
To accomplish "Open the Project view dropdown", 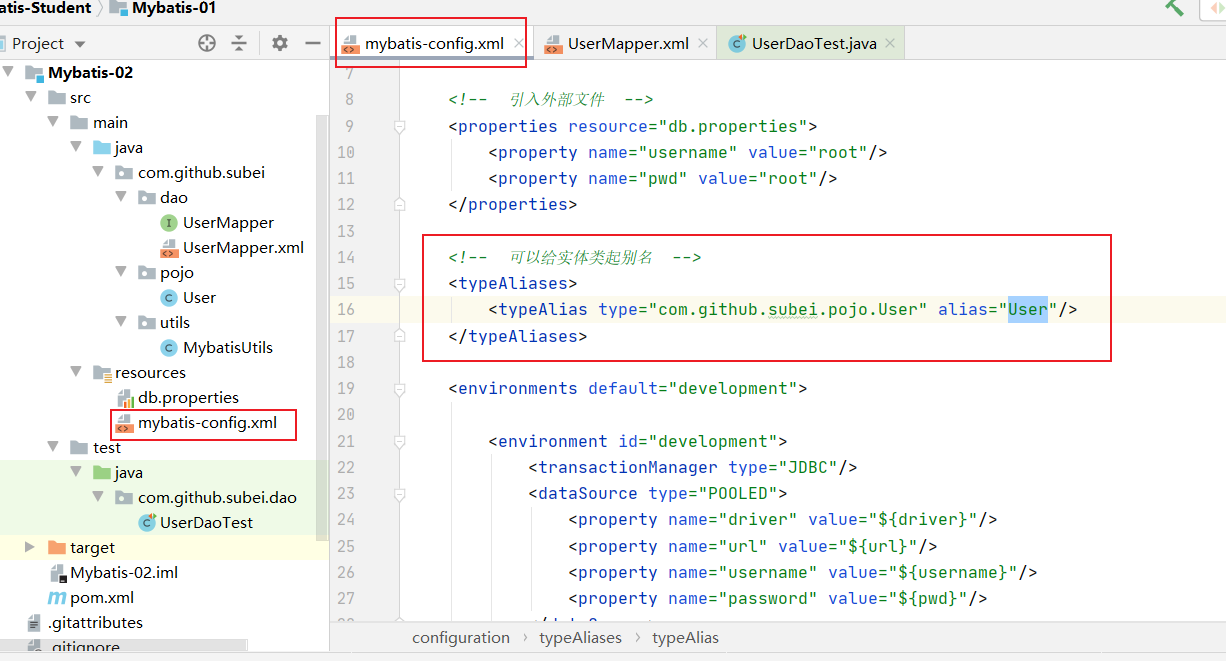I will coord(80,44).
